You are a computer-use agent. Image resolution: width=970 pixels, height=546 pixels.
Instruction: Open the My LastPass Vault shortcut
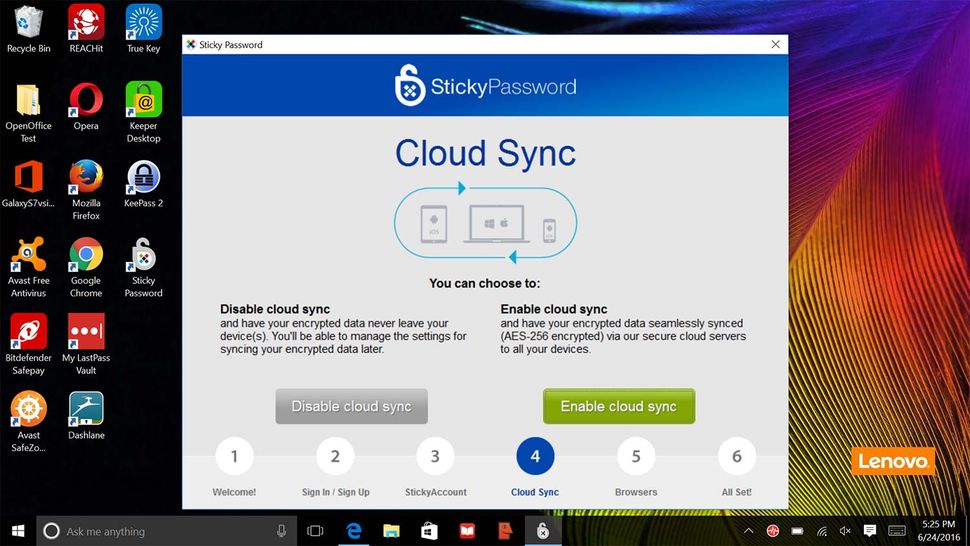coord(86,344)
